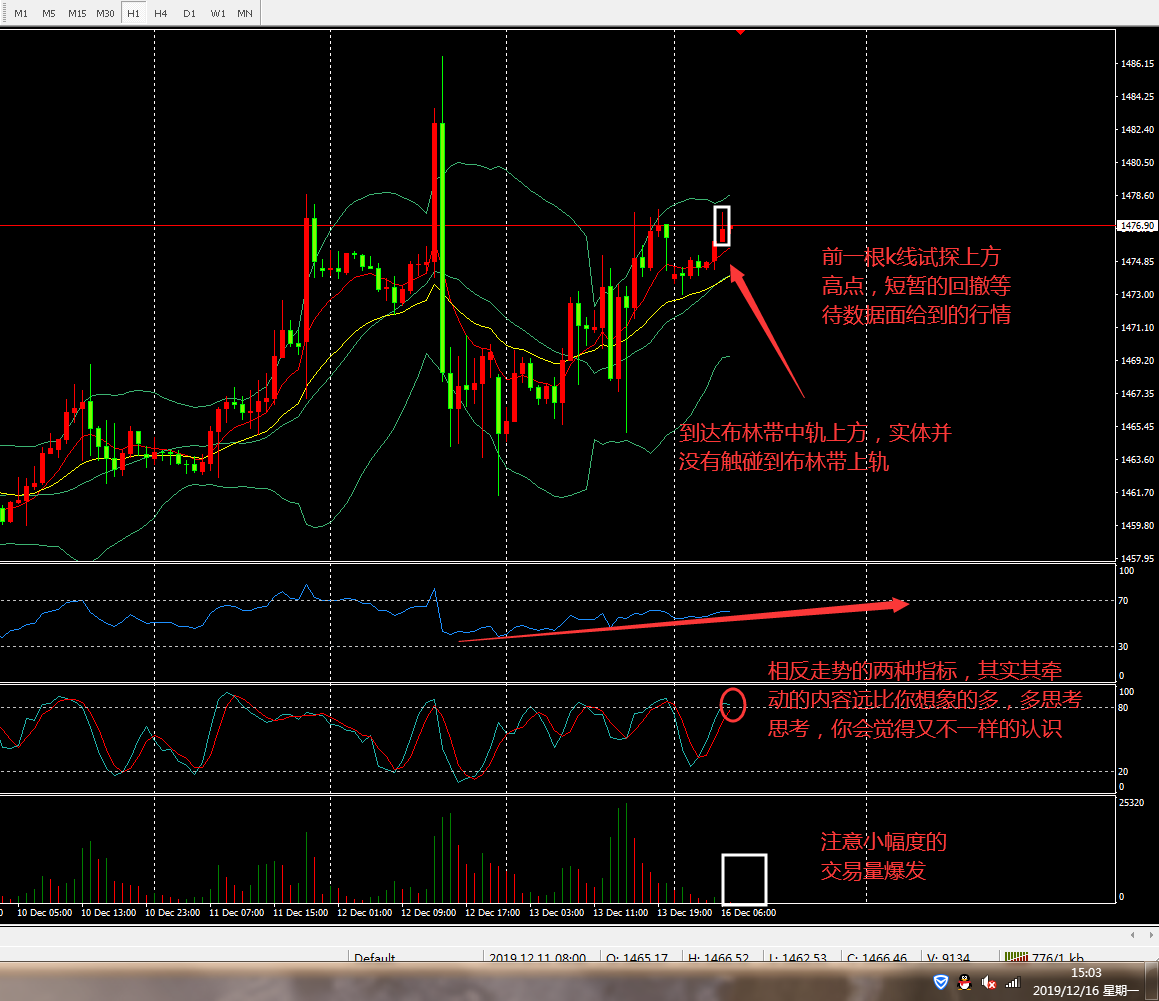Image resolution: width=1159 pixels, height=1001 pixels.
Task: Open the security shield tray icon
Action: point(941,982)
